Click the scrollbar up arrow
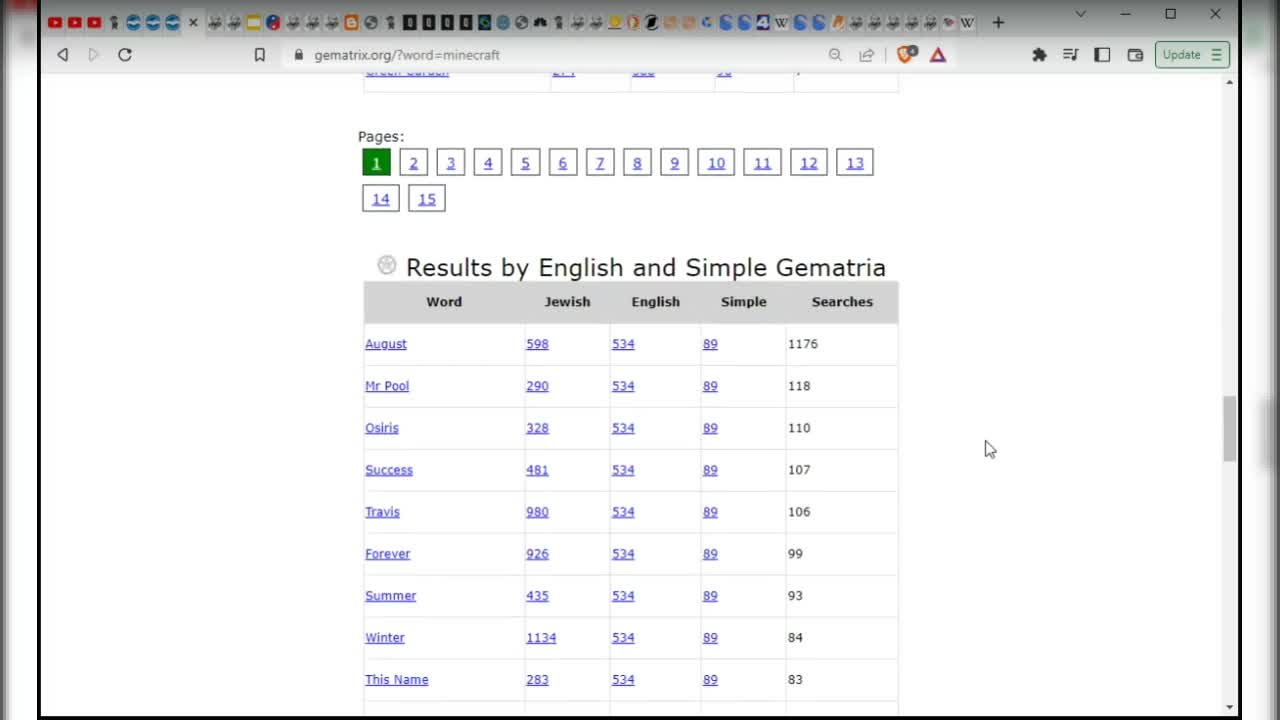Image resolution: width=1280 pixels, height=720 pixels. point(1230,82)
